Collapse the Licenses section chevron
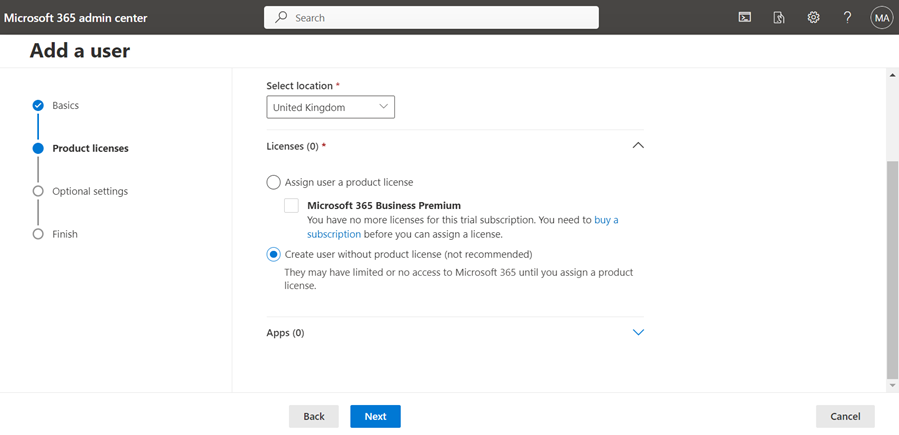This screenshot has height=435, width=899. (638, 146)
